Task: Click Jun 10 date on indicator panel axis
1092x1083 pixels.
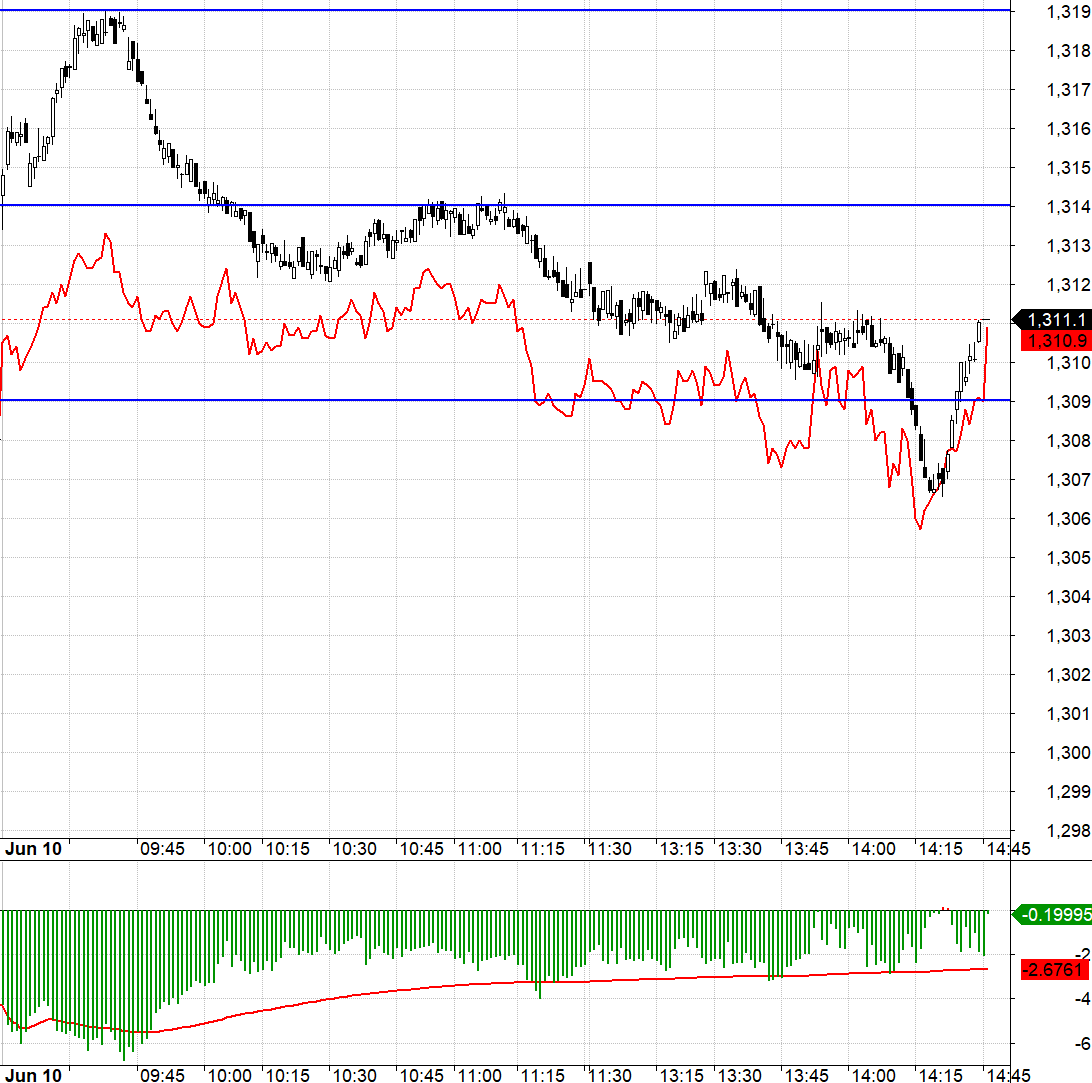Action: click(33, 1075)
